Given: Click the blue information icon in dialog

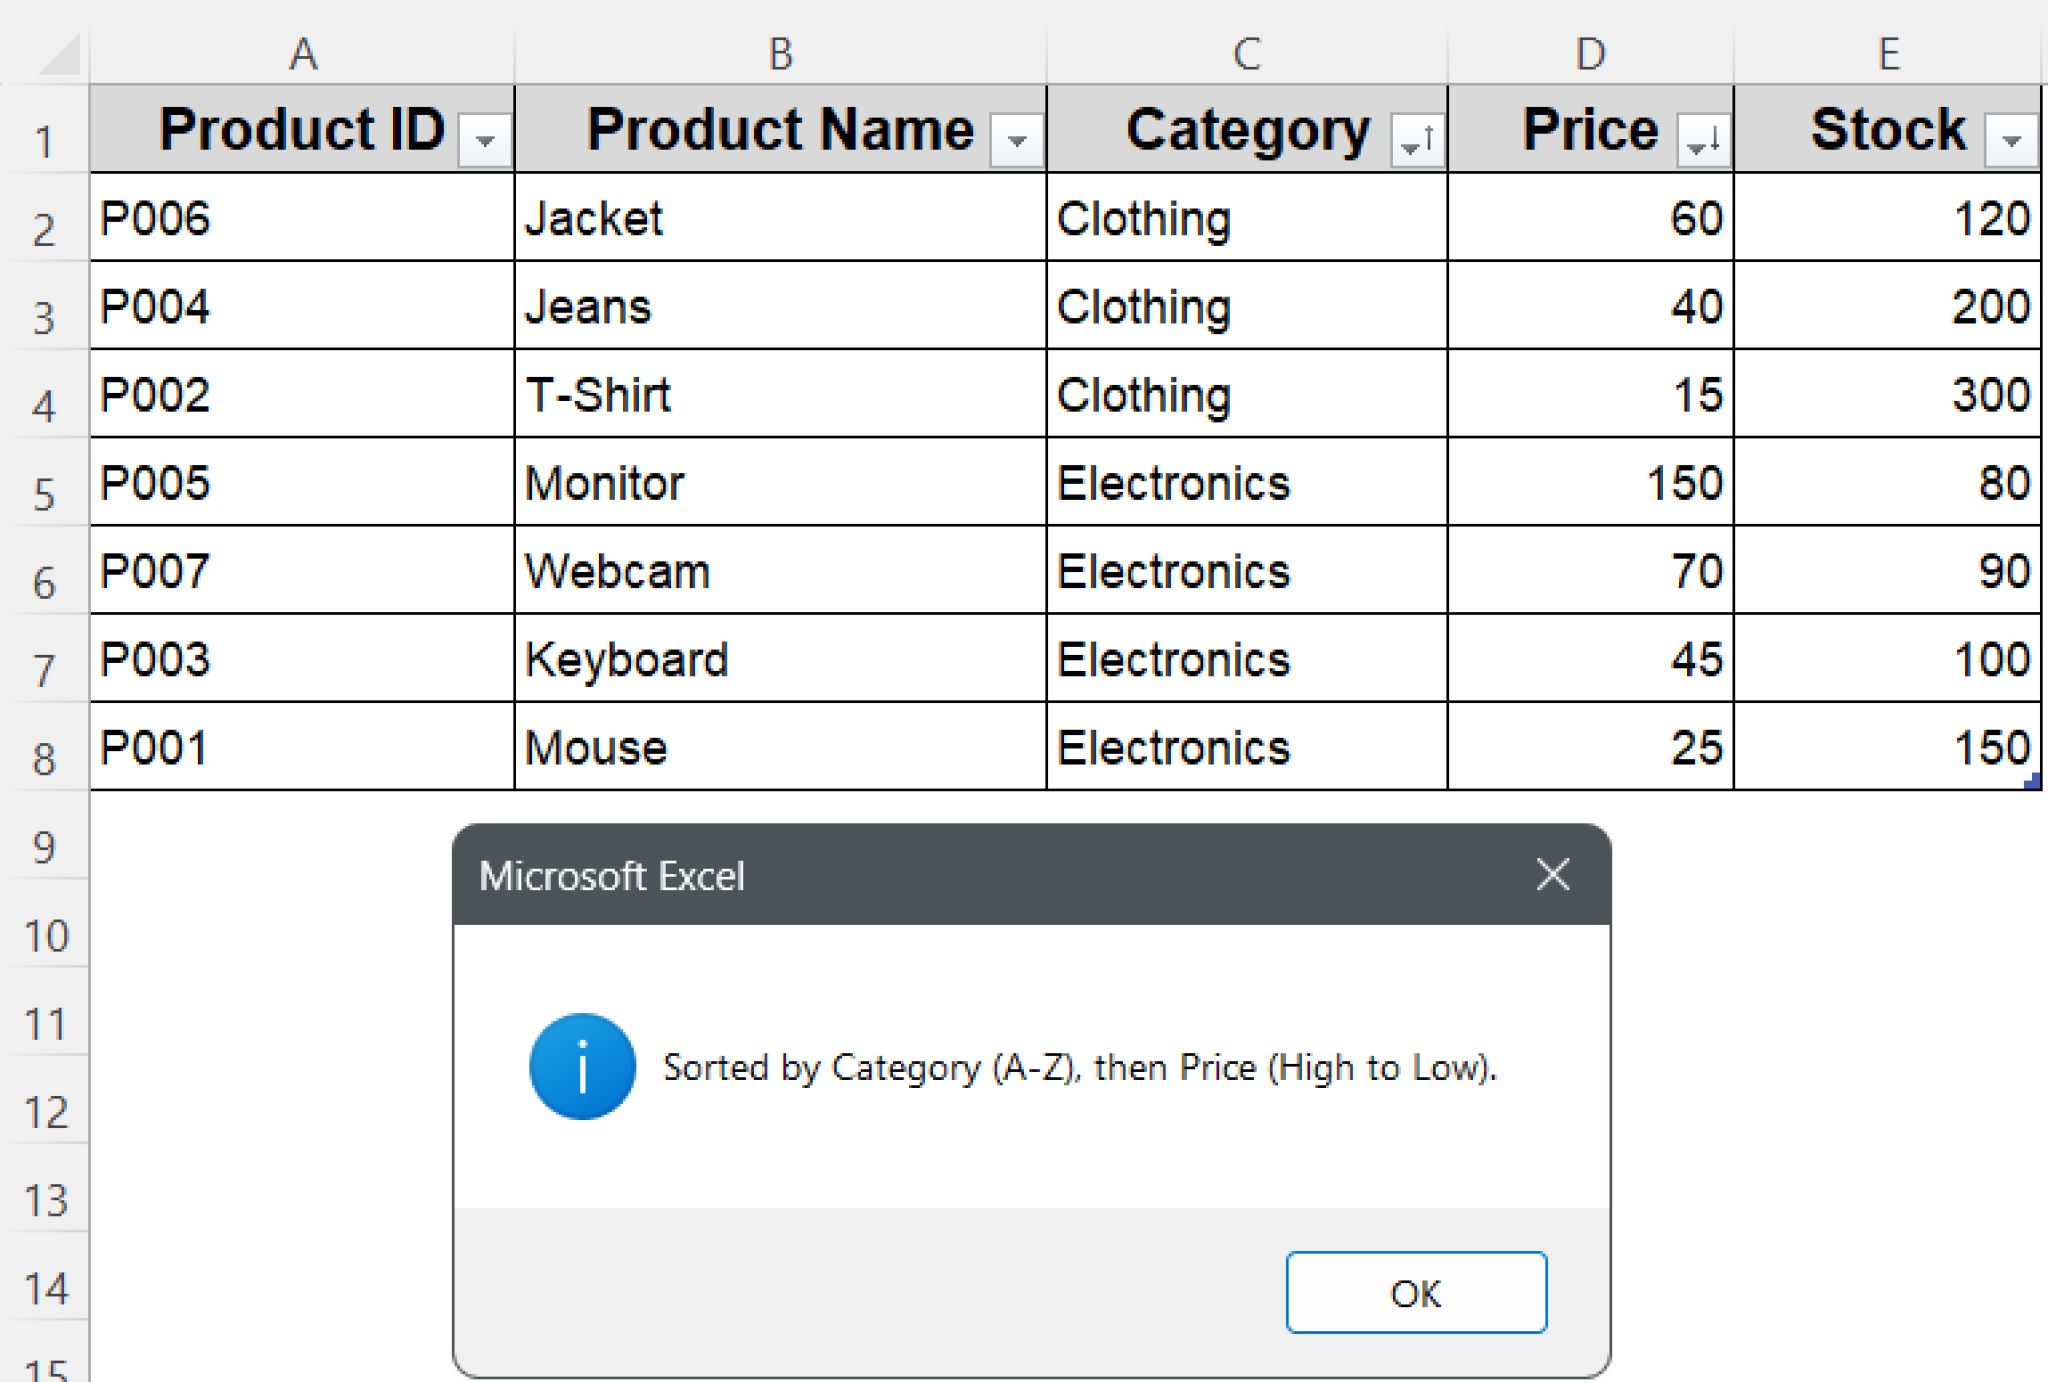Looking at the screenshot, I should point(582,1066).
